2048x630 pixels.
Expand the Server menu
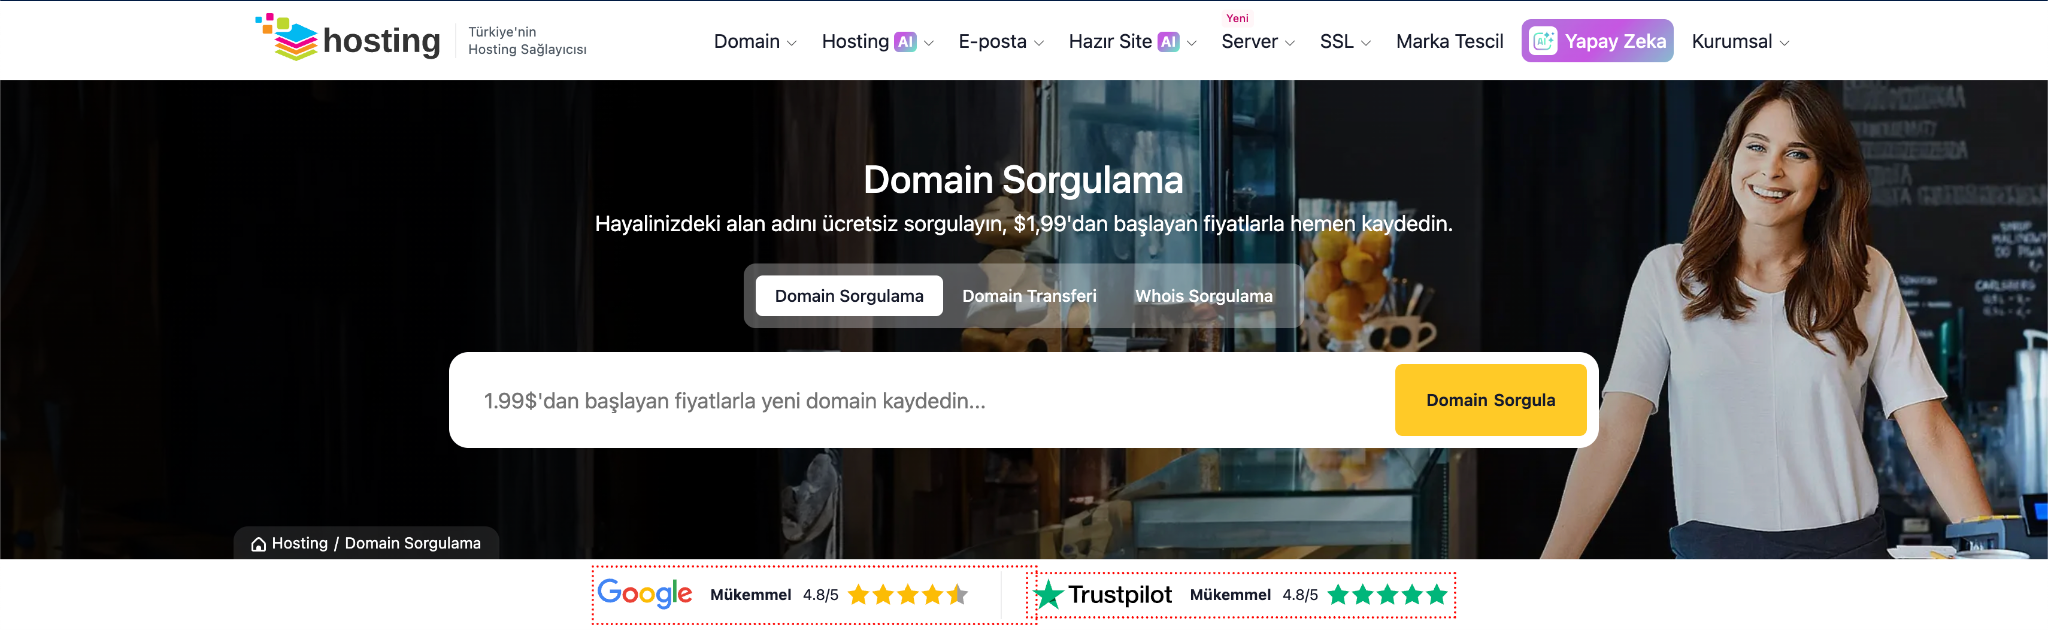tap(1257, 42)
